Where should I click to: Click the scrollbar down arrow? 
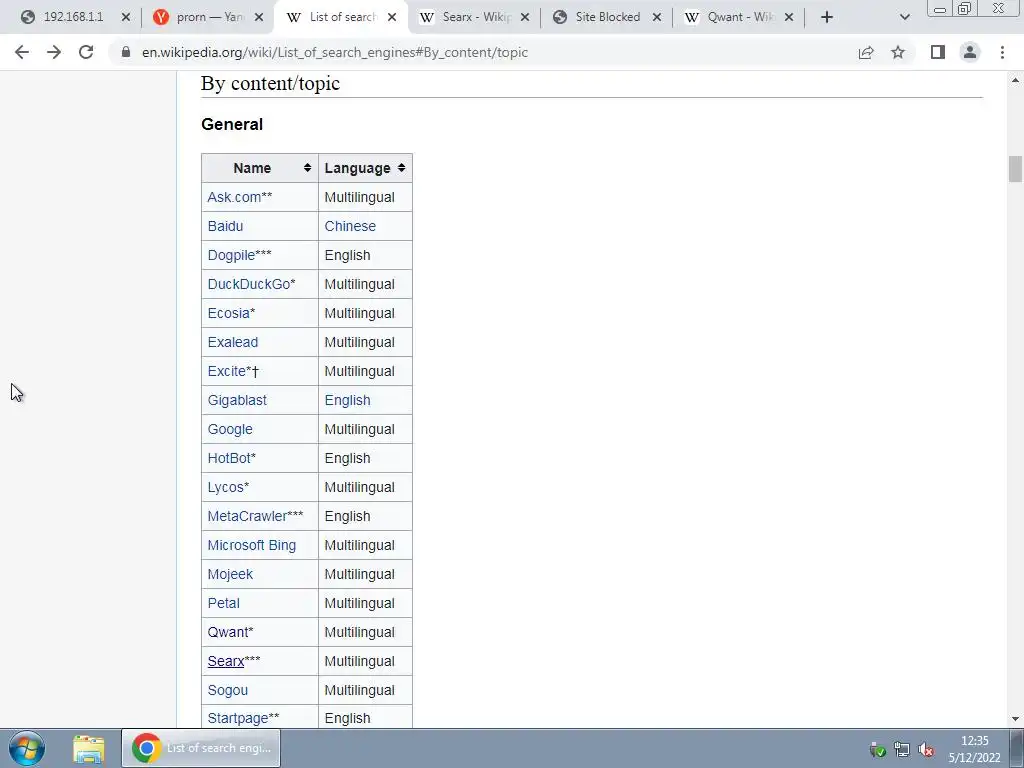pos(1015,719)
